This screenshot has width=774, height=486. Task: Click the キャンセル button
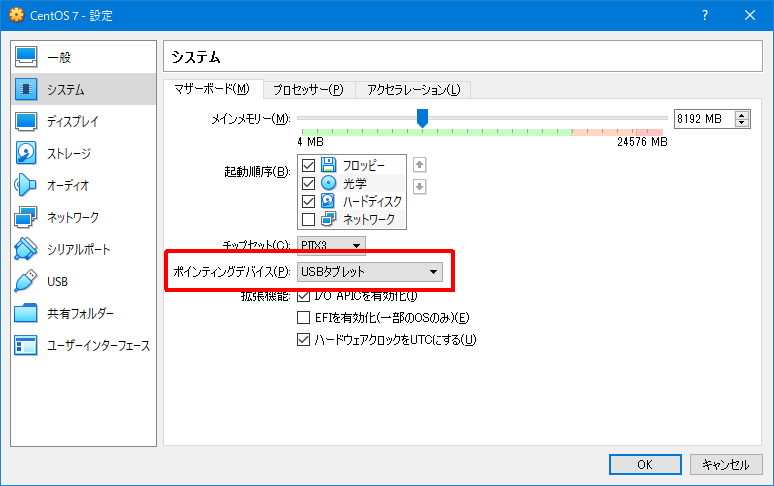(726, 464)
